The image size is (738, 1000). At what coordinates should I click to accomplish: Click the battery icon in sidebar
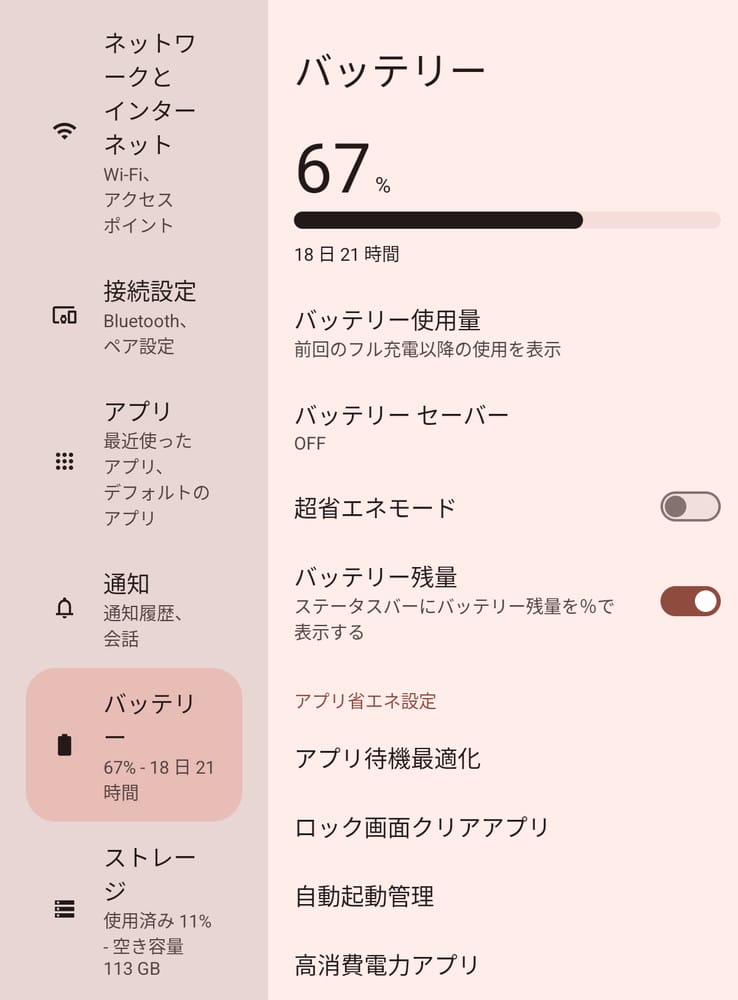point(65,745)
